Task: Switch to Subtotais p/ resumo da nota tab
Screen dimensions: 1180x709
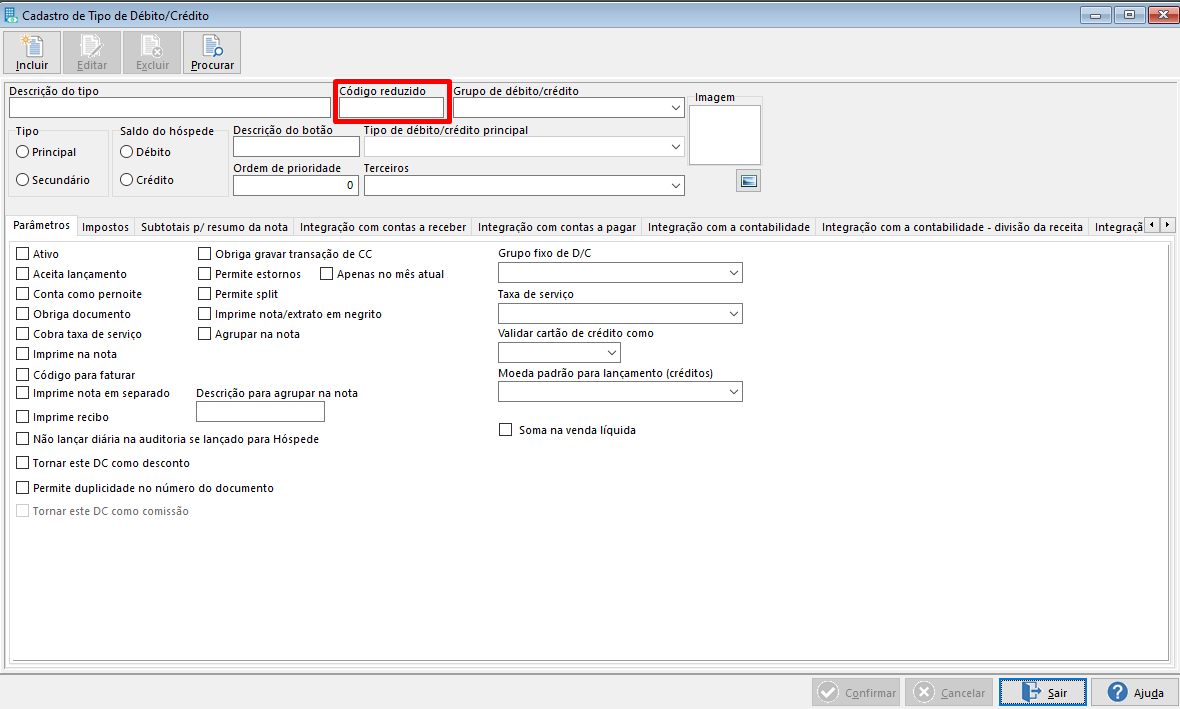Action: coord(214,227)
